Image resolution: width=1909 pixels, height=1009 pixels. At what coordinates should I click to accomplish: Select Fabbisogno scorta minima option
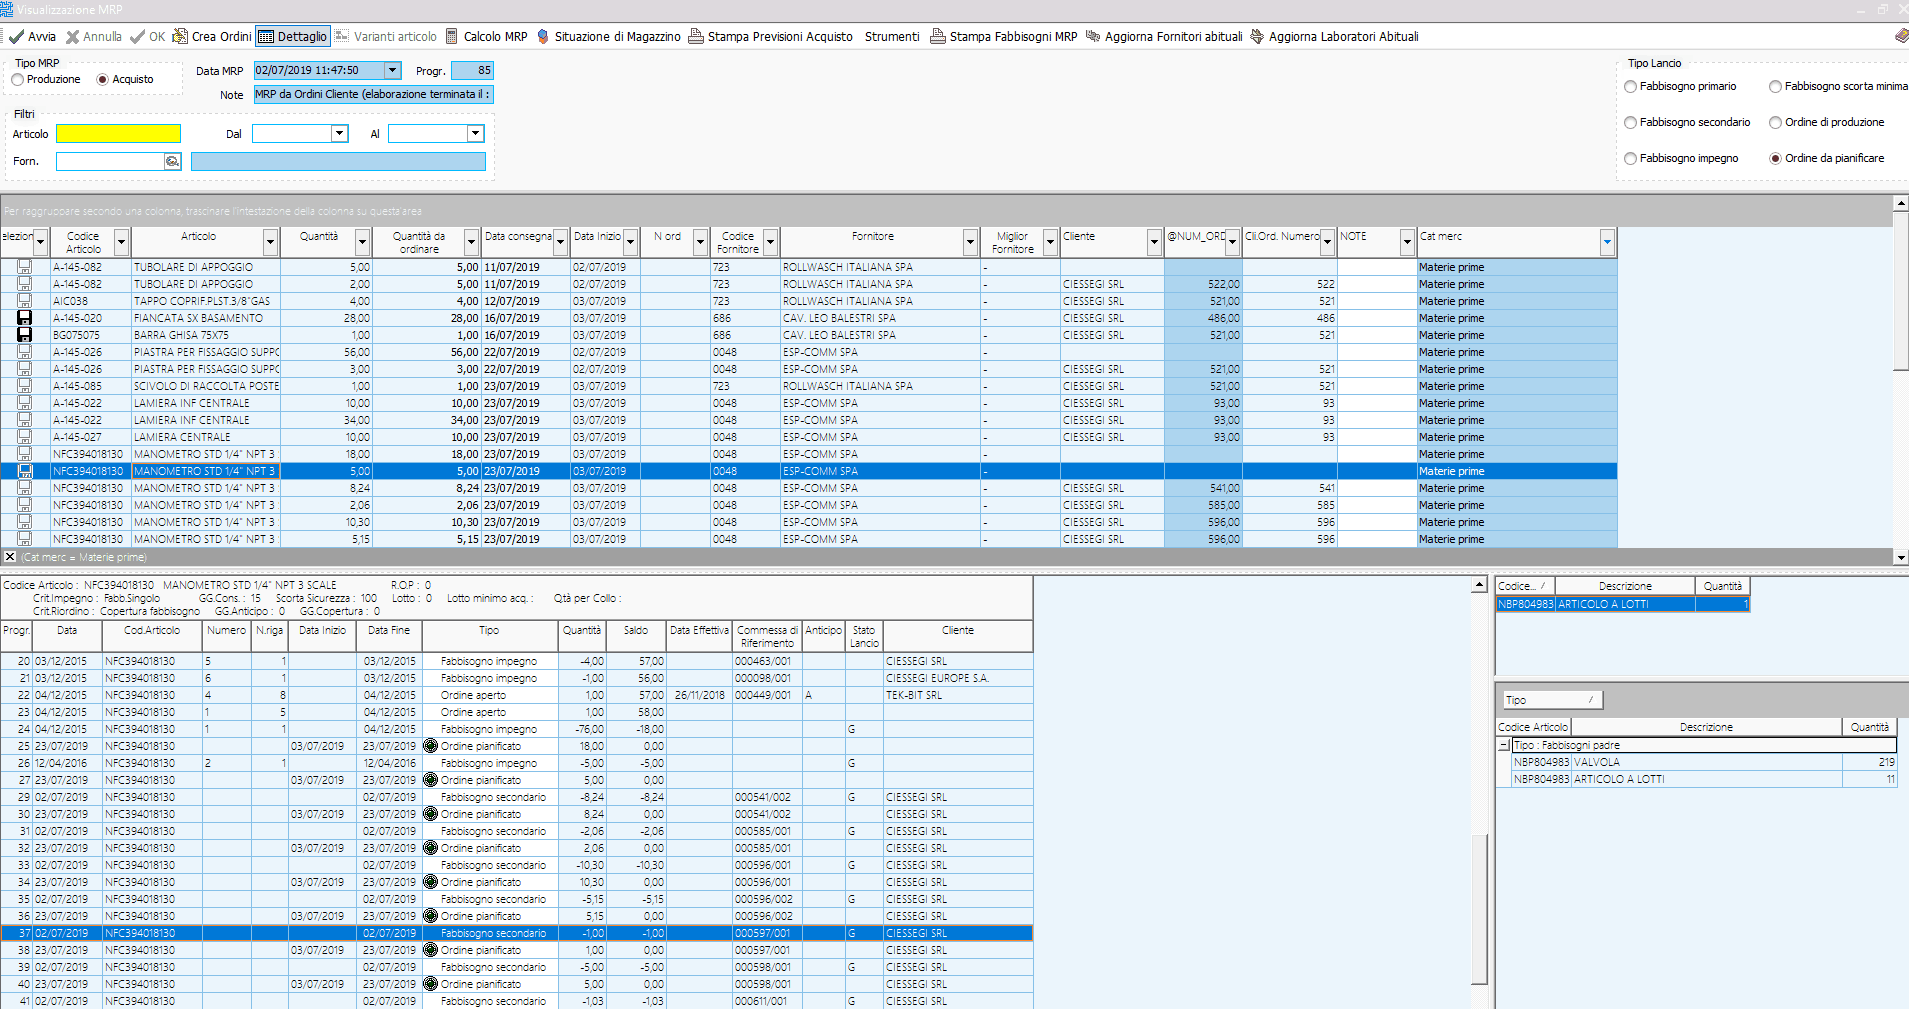1776,87
